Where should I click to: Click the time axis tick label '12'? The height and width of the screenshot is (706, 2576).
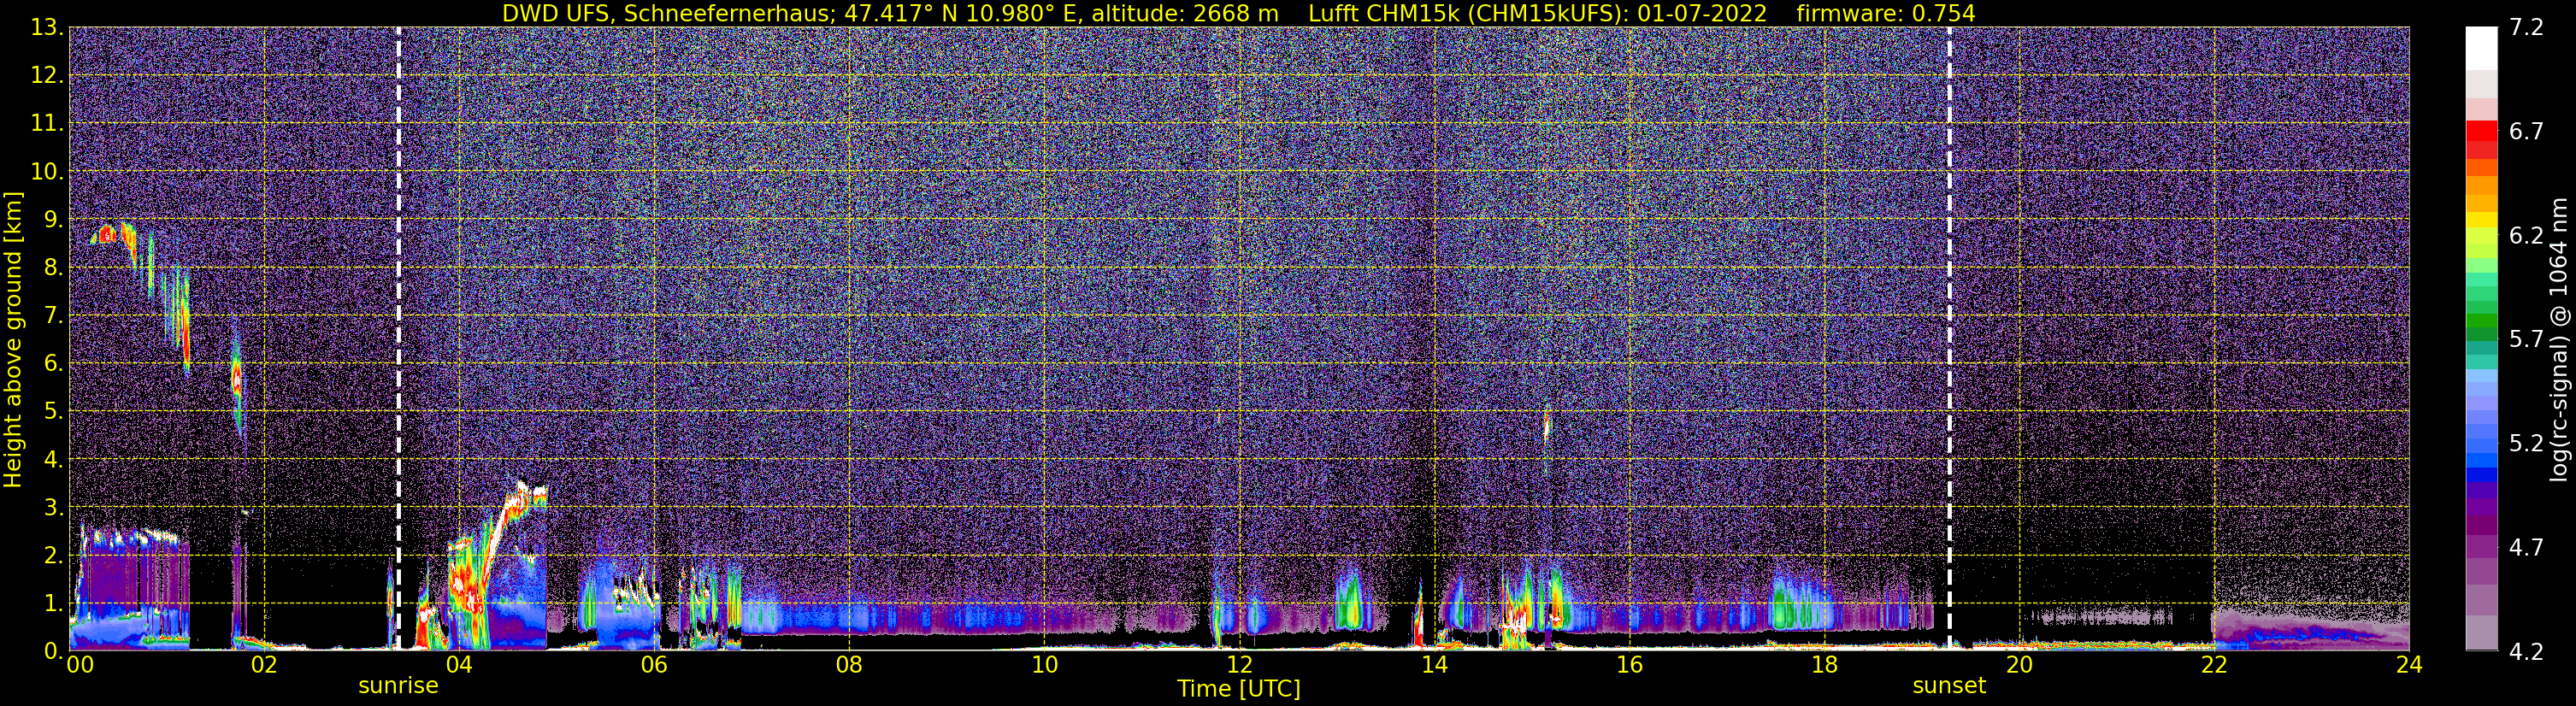tap(1239, 665)
